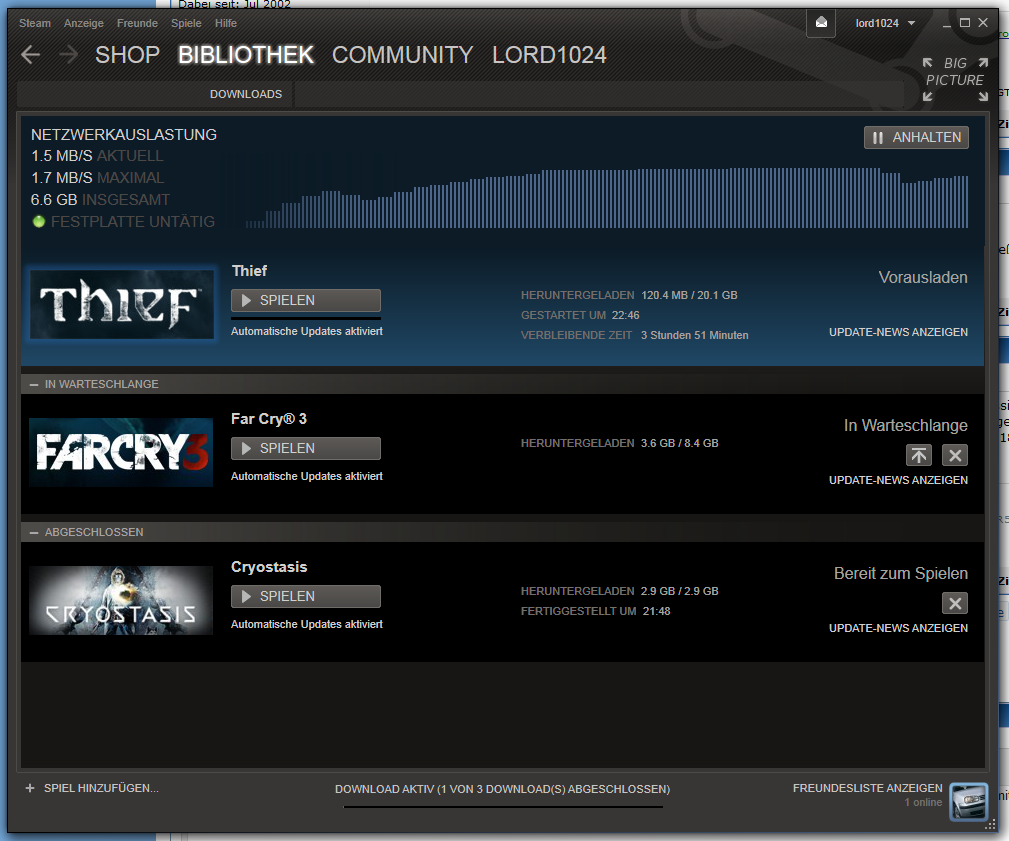The width and height of the screenshot is (1009, 841).
Task: Select the Downloads sub-tab
Action: [246, 94]
